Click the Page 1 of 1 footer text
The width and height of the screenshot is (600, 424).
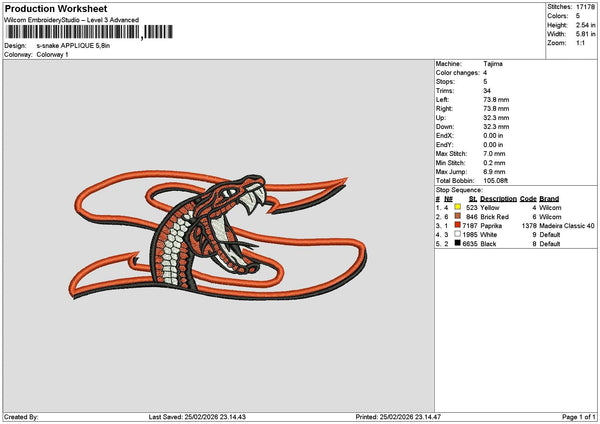point(575,417)
